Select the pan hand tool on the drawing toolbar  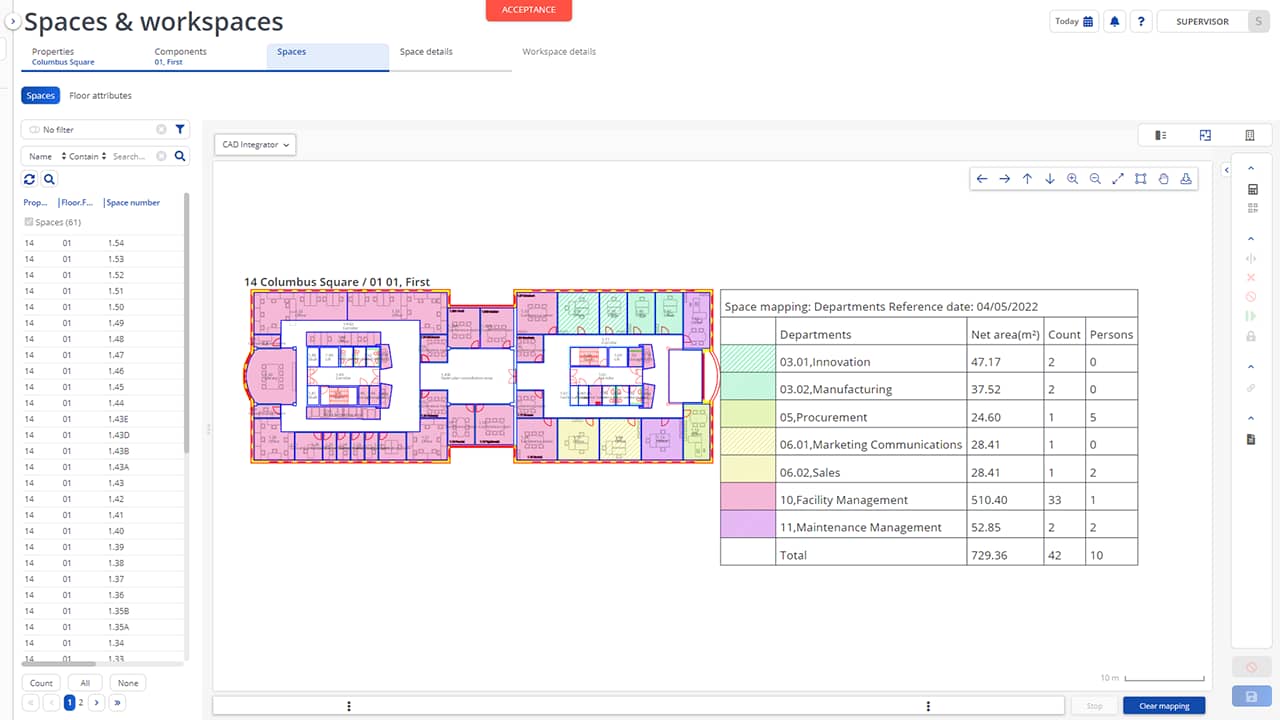(x=1163, y=178)
